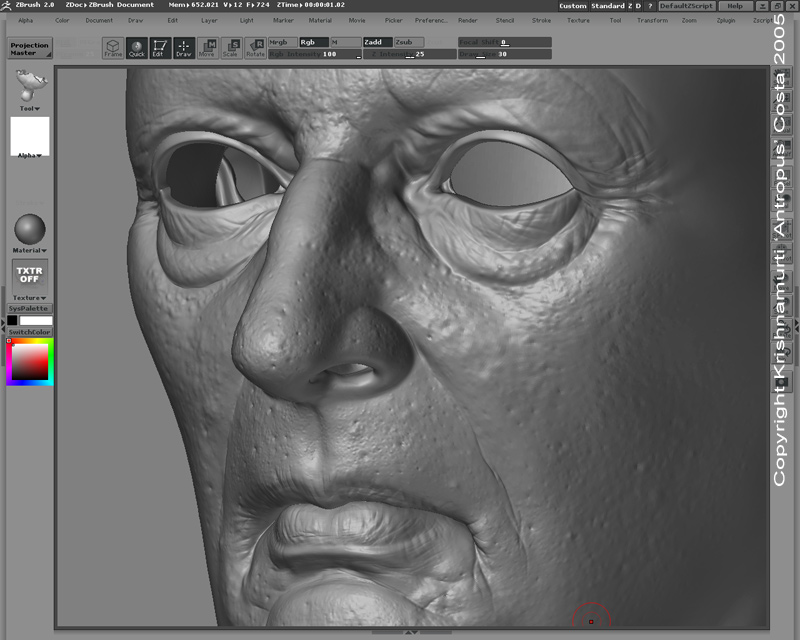800x640 pixels.
Task: Adjust the Focal Shift slider
Action: click(505, 42)
